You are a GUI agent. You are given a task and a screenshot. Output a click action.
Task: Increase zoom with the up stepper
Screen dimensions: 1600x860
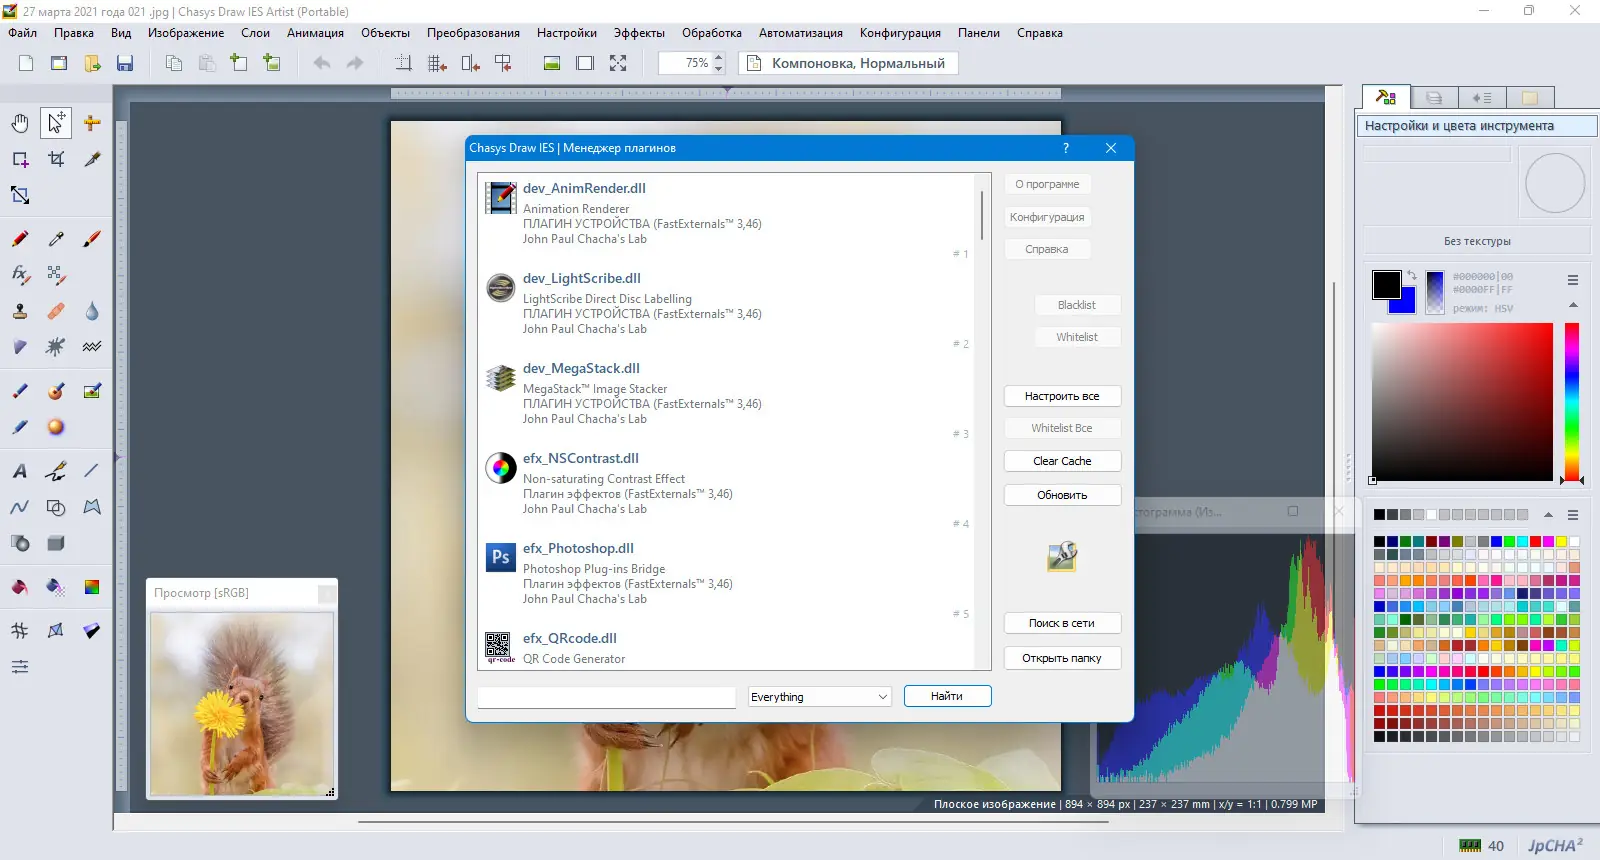(718, 57)
